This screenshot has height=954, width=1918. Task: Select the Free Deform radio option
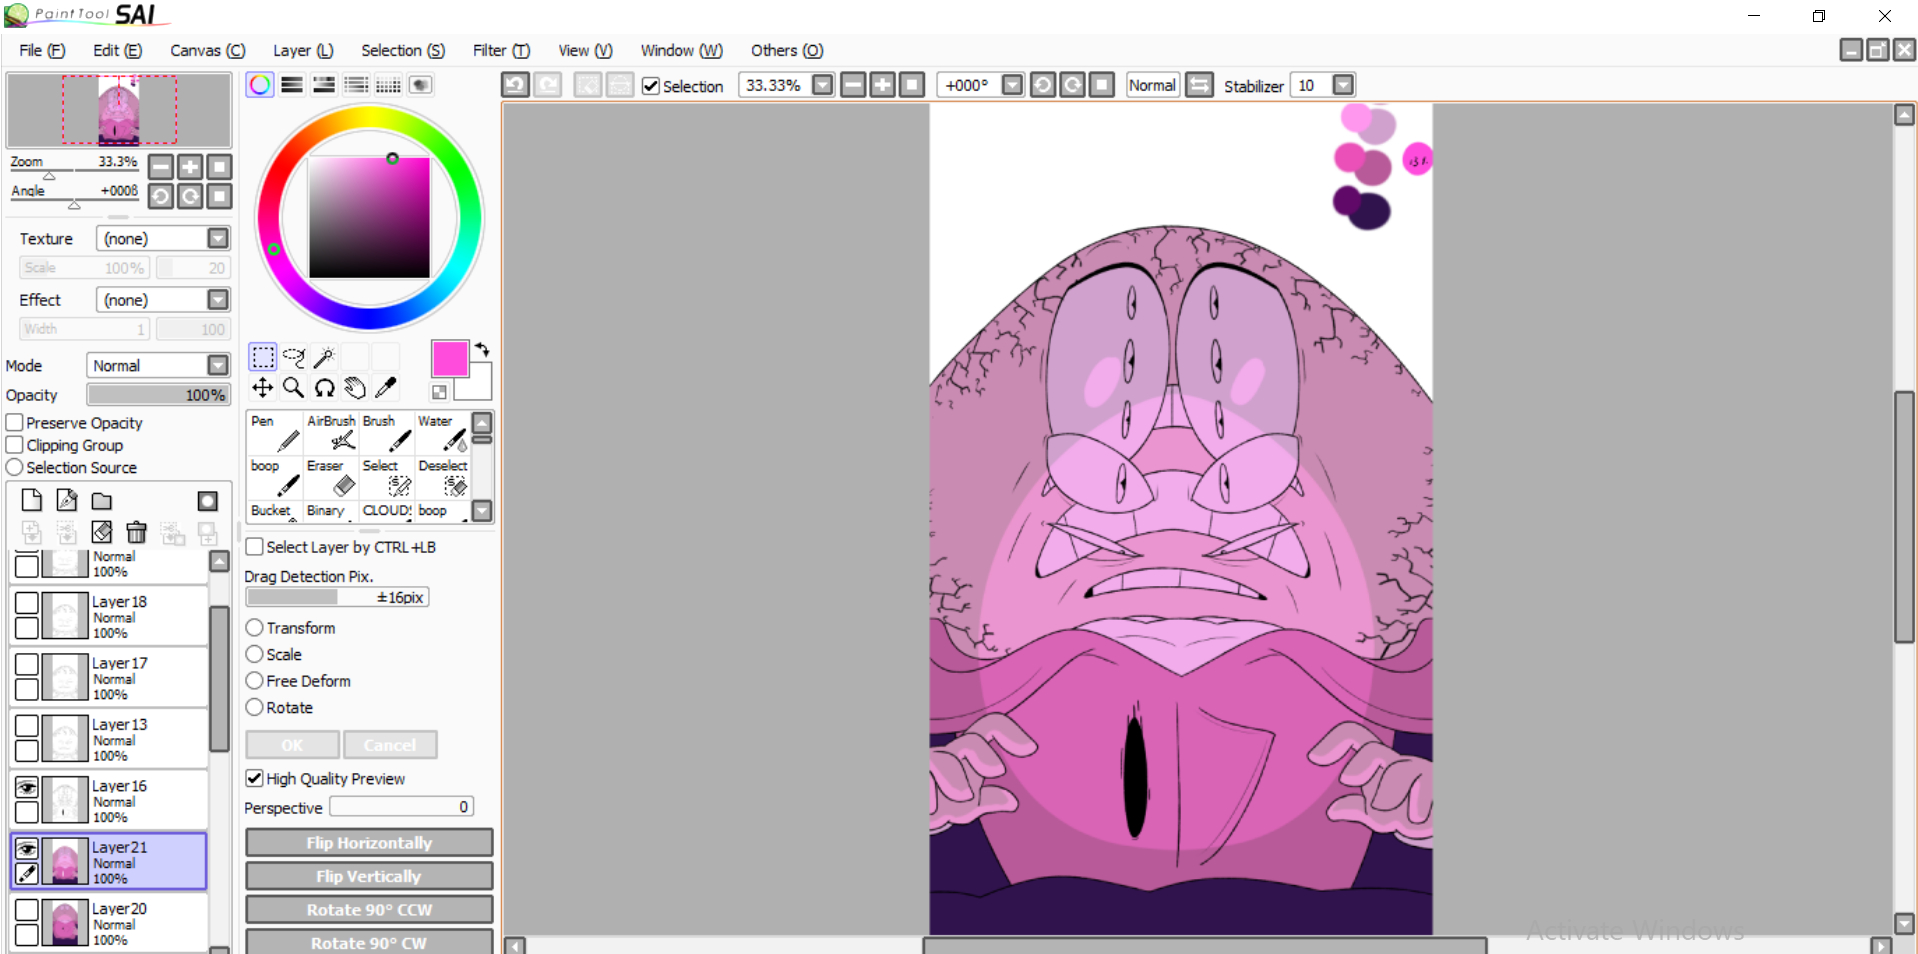[255, 681]
